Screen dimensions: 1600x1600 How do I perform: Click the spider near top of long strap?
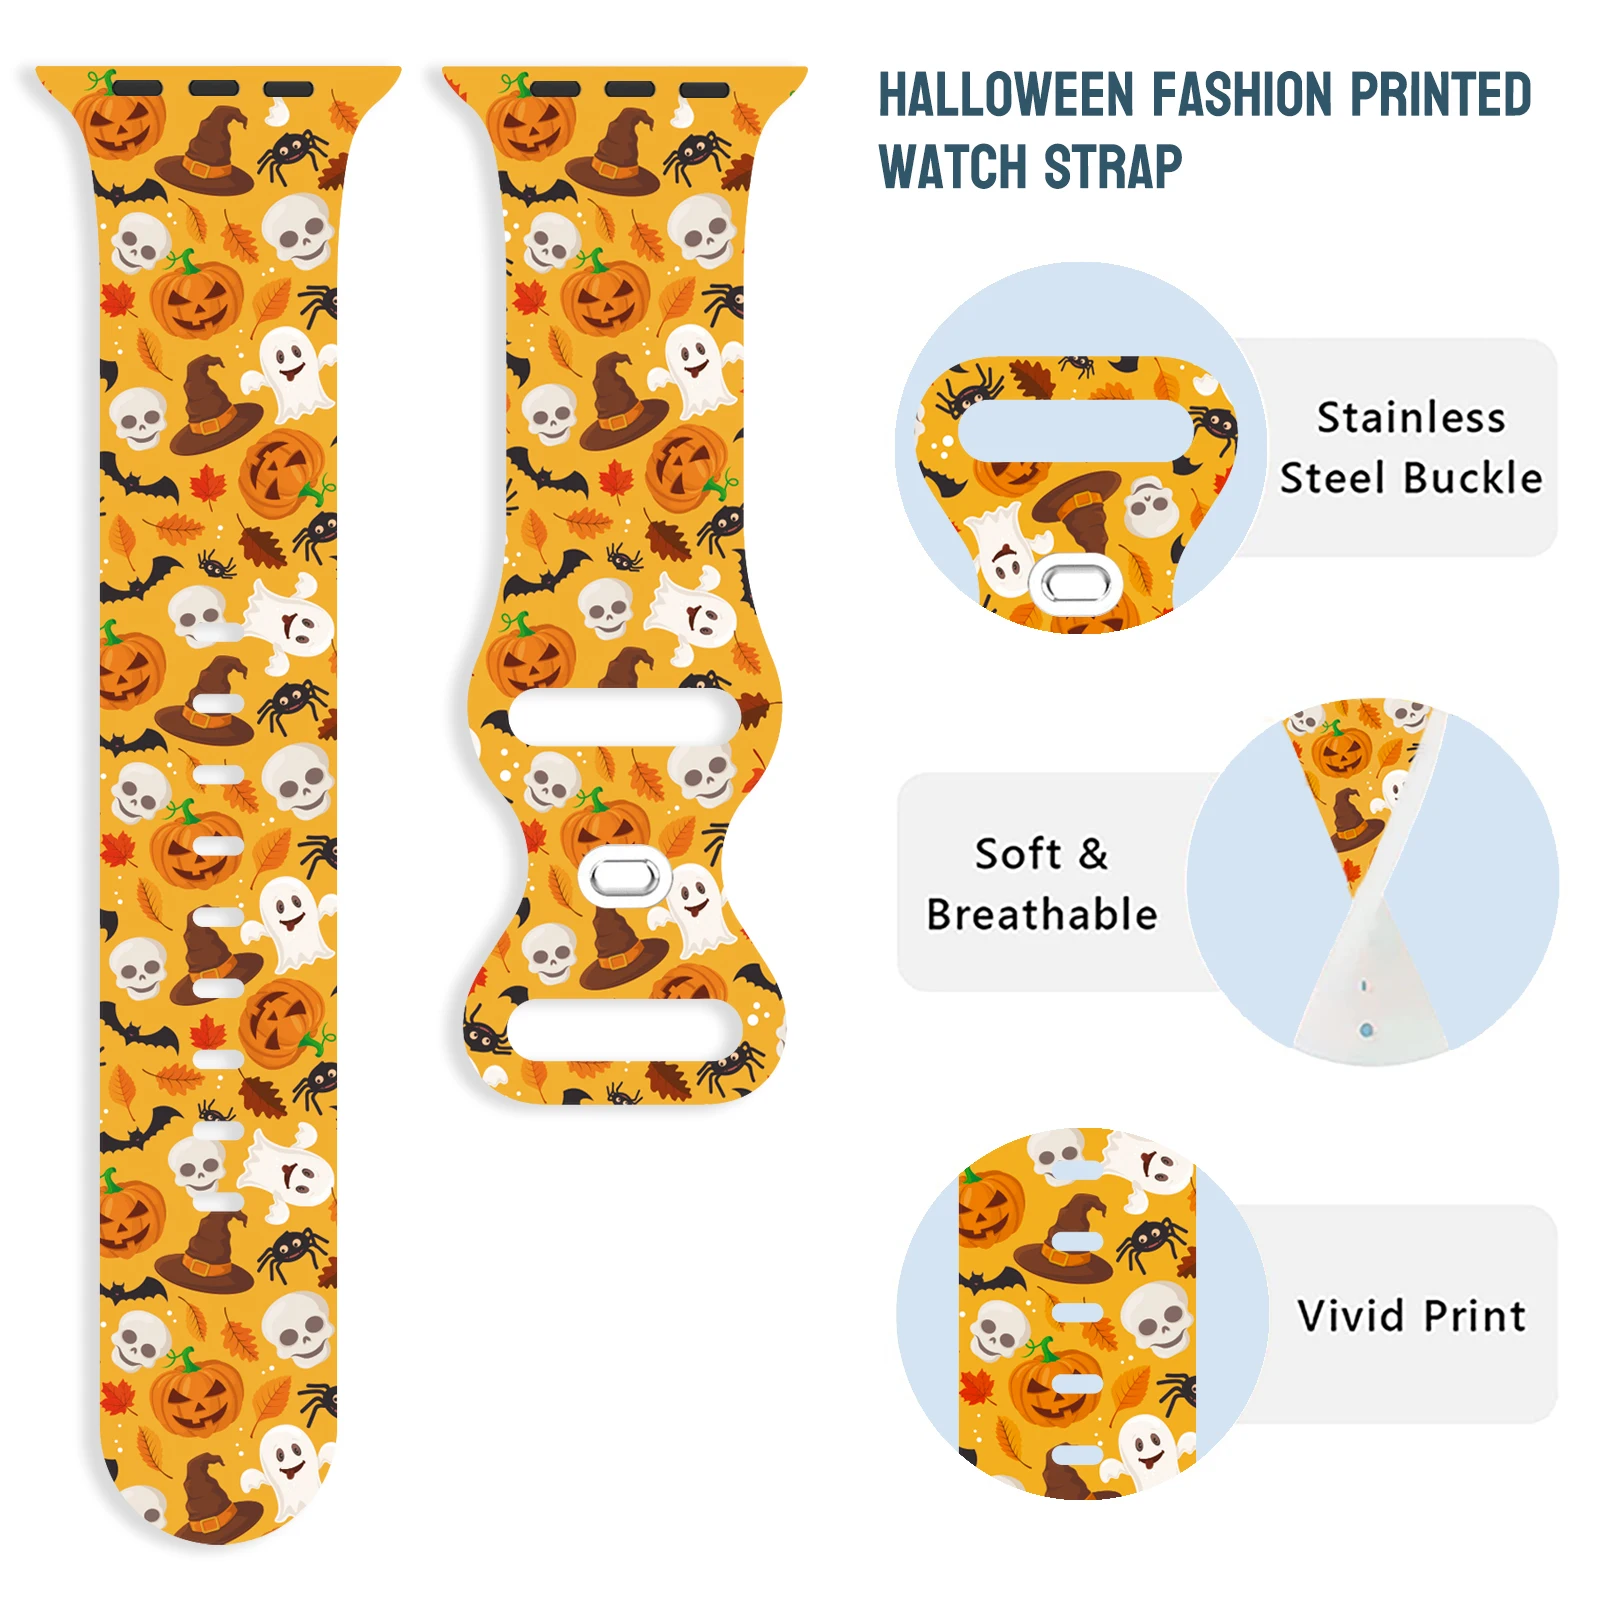click(x=292, y=157)
